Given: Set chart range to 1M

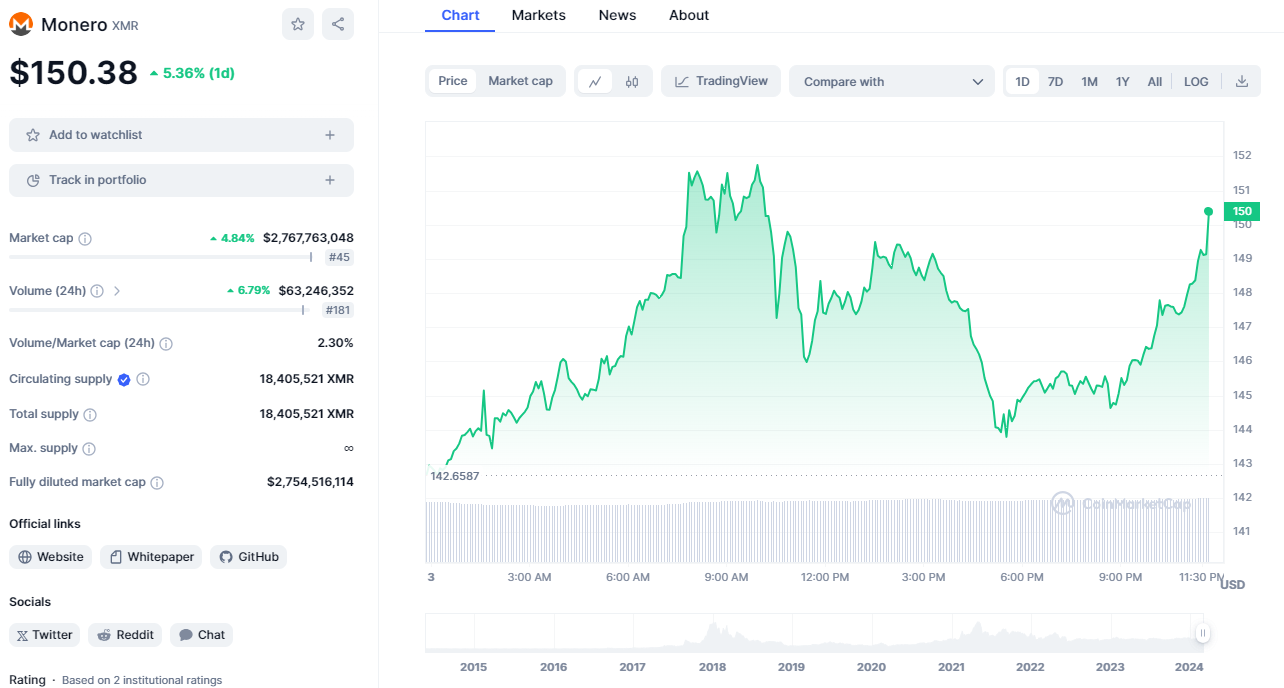Looking at the screenshot, I should [1090, 82].
